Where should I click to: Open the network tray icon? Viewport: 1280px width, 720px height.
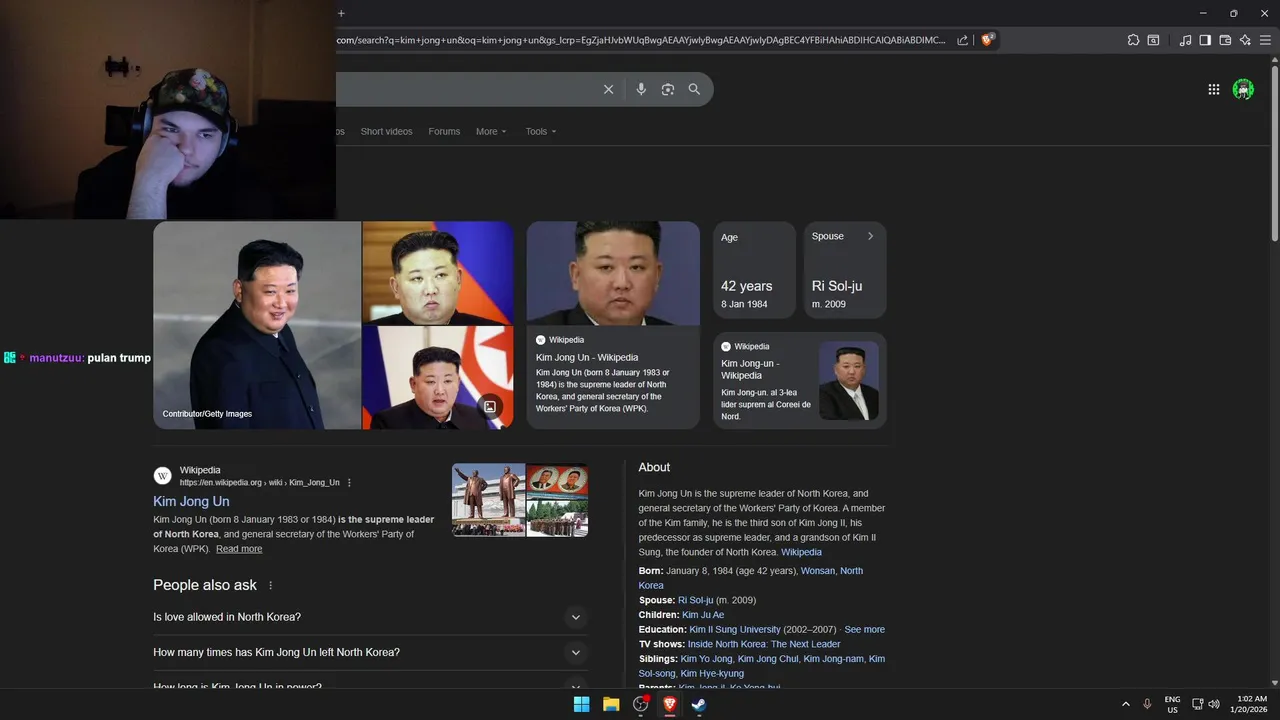(x=1198, y=704)
